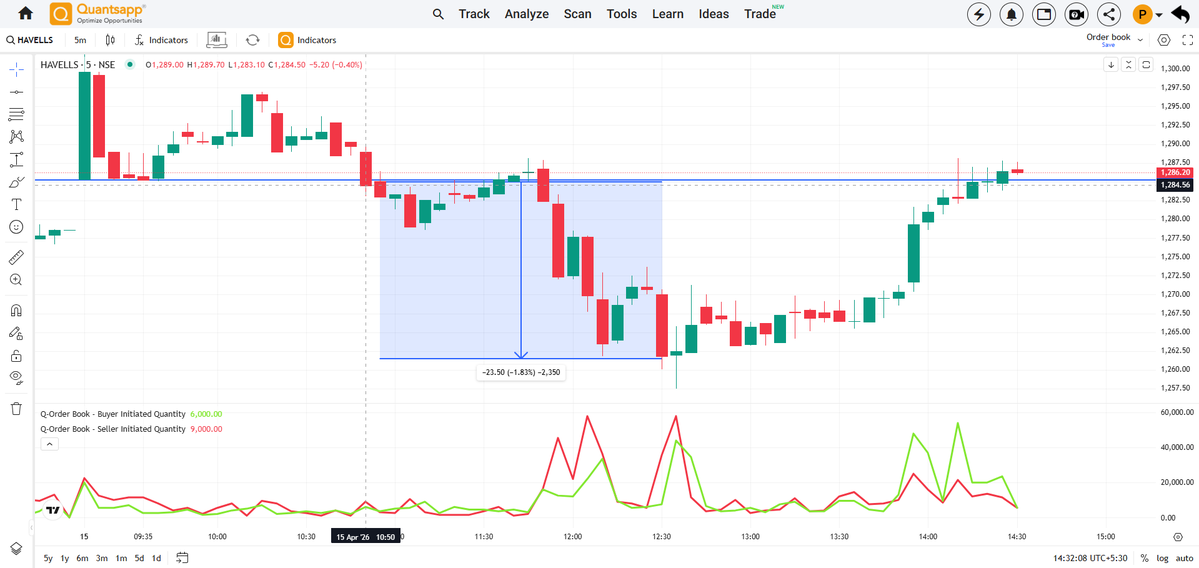This screenshot has height=568, width=1199.
Task: Click the back arrow icon
Action: (1180, 13)
